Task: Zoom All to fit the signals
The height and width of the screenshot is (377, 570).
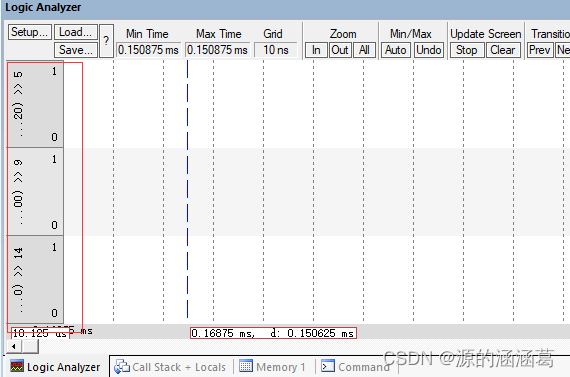Action: [364, 50]
